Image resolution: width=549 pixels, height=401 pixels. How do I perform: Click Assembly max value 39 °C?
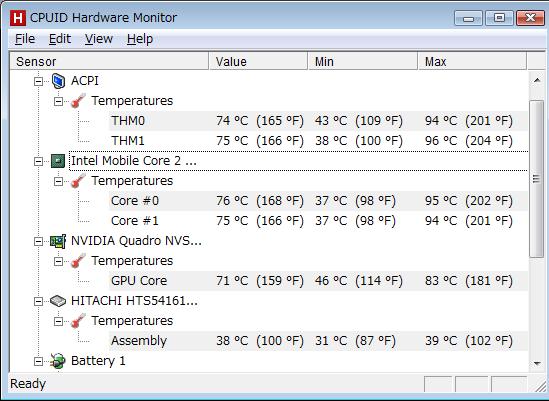point(469,341)
